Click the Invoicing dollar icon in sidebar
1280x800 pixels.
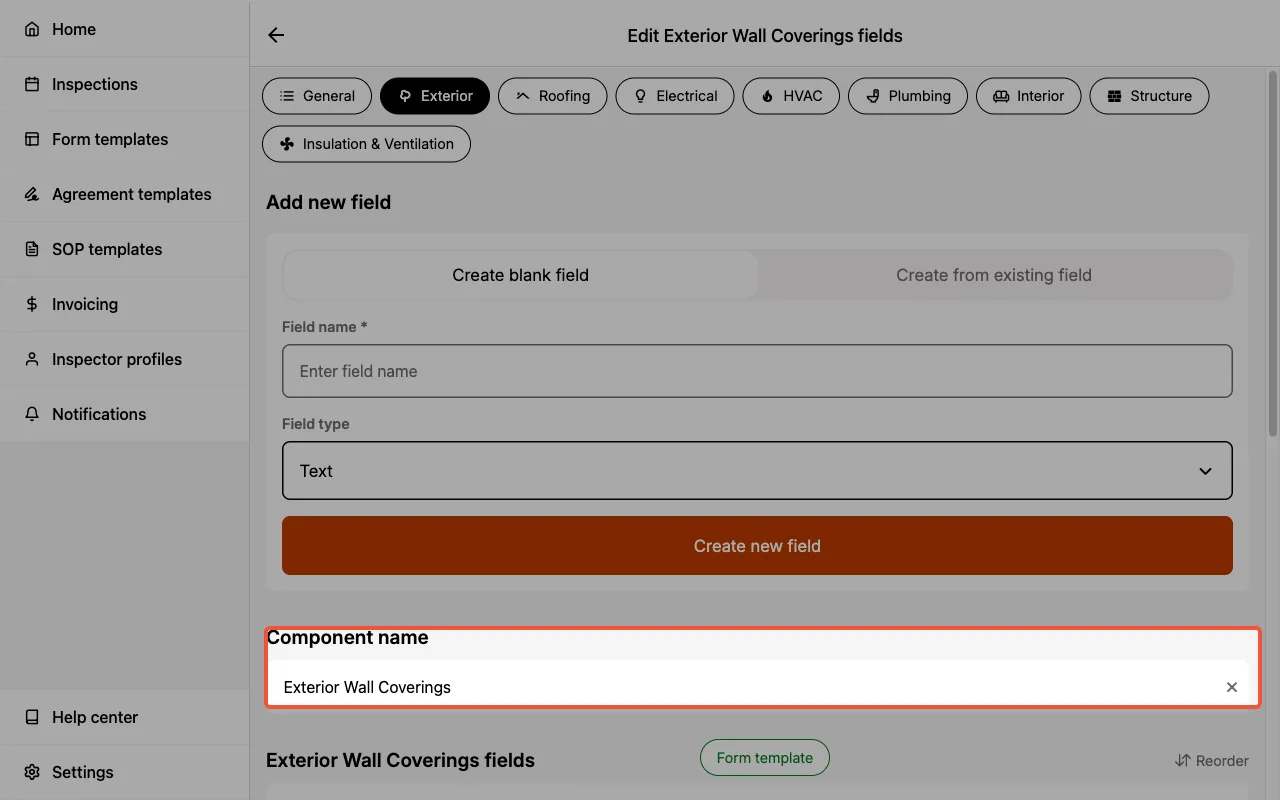pyautogui.click(x=30, y=304)
